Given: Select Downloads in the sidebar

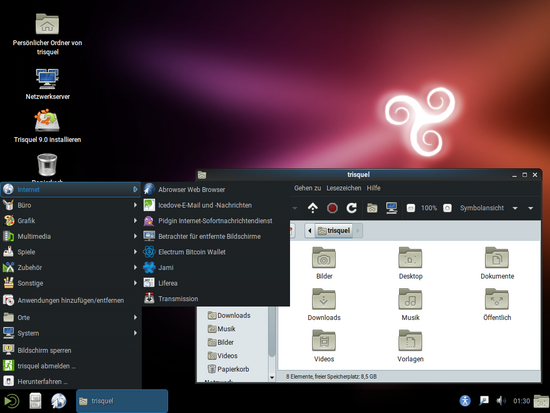Looking at the screenshot, I should coord(229,315).
